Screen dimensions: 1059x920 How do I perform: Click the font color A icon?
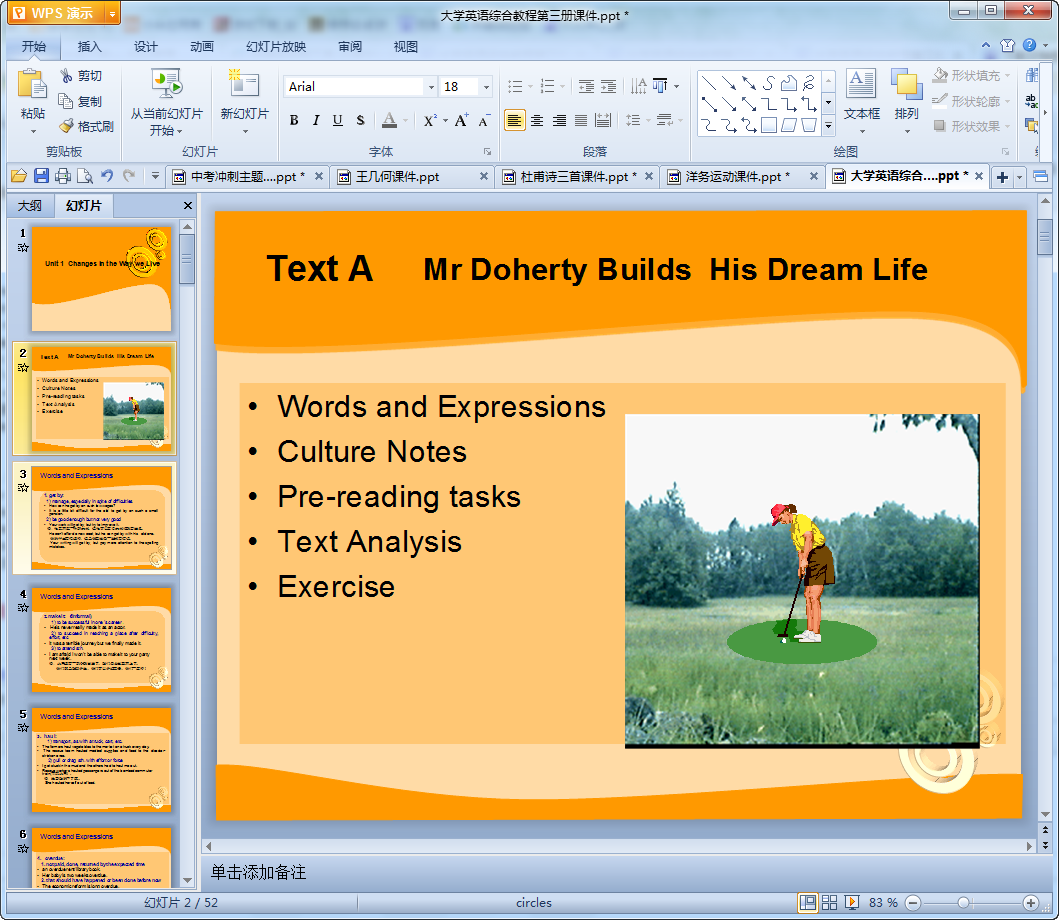click(390, 120)
